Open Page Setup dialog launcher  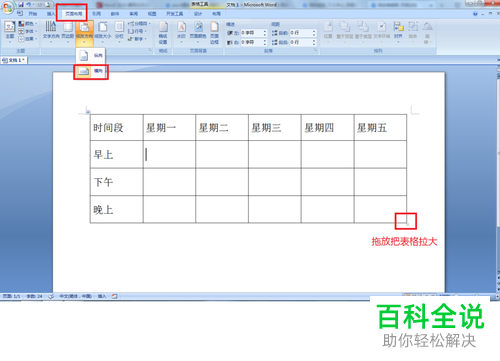150,50
